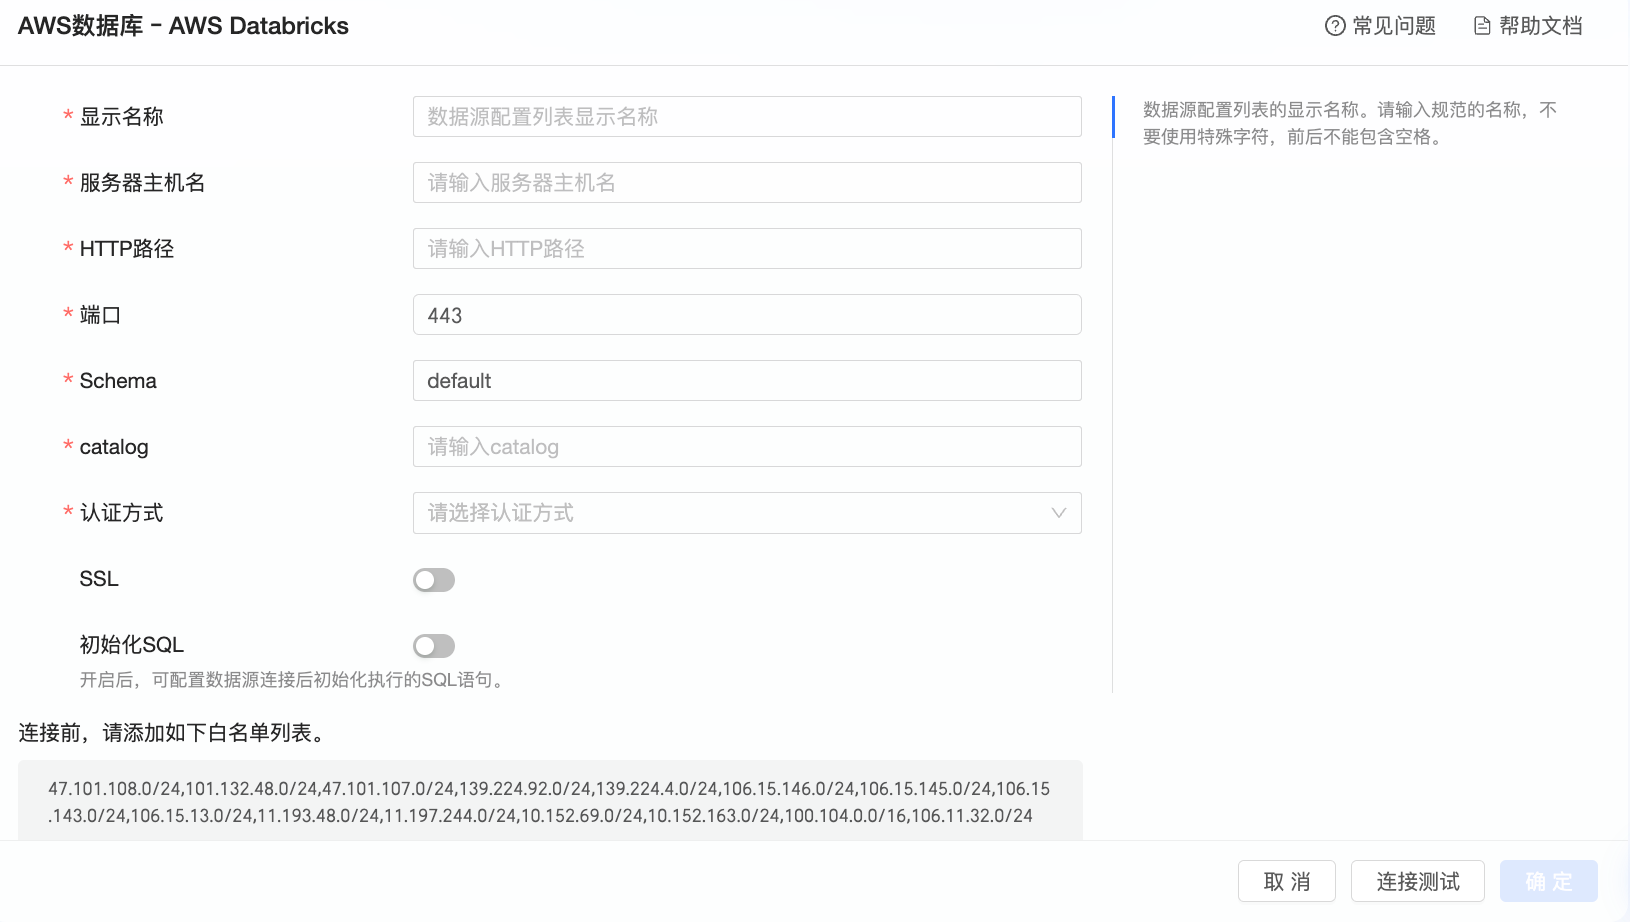Click the 服务器主机名 field label
1630x922 pixels.
click(x=142, y=183)
